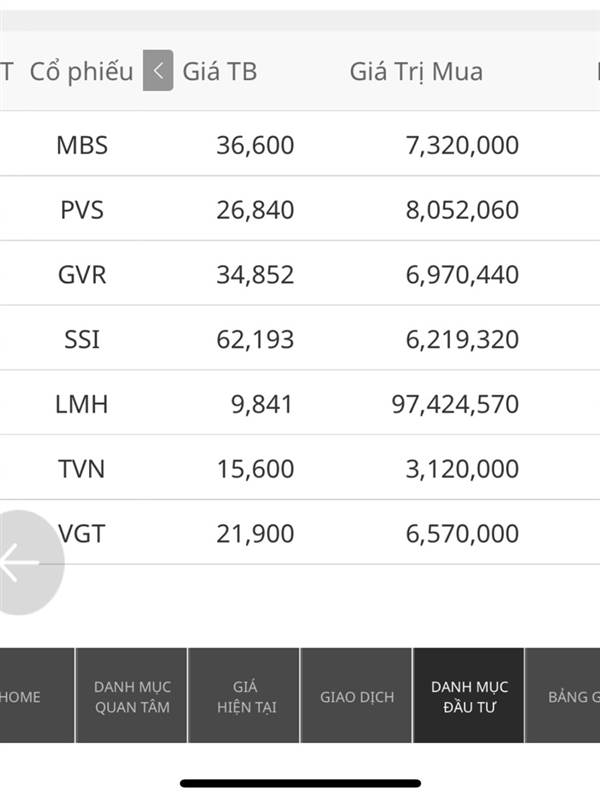This screenshot has height=800, width=600.
Task: Sort by the Giá Trị Mua column
Action: [x=416, y=71]
